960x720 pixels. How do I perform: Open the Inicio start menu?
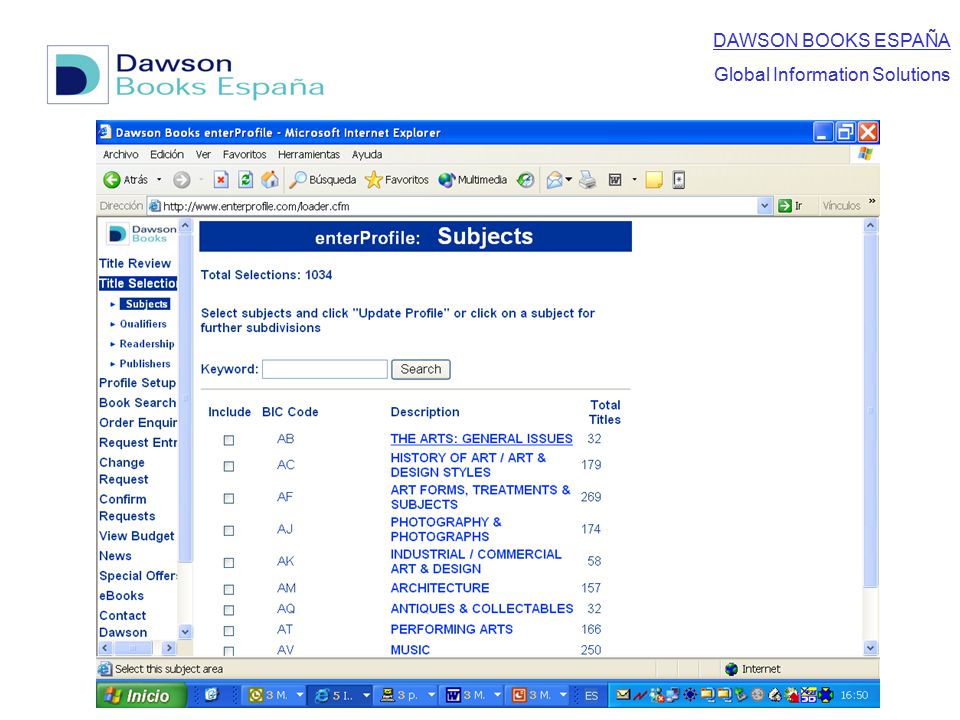(x=141, y=695)
